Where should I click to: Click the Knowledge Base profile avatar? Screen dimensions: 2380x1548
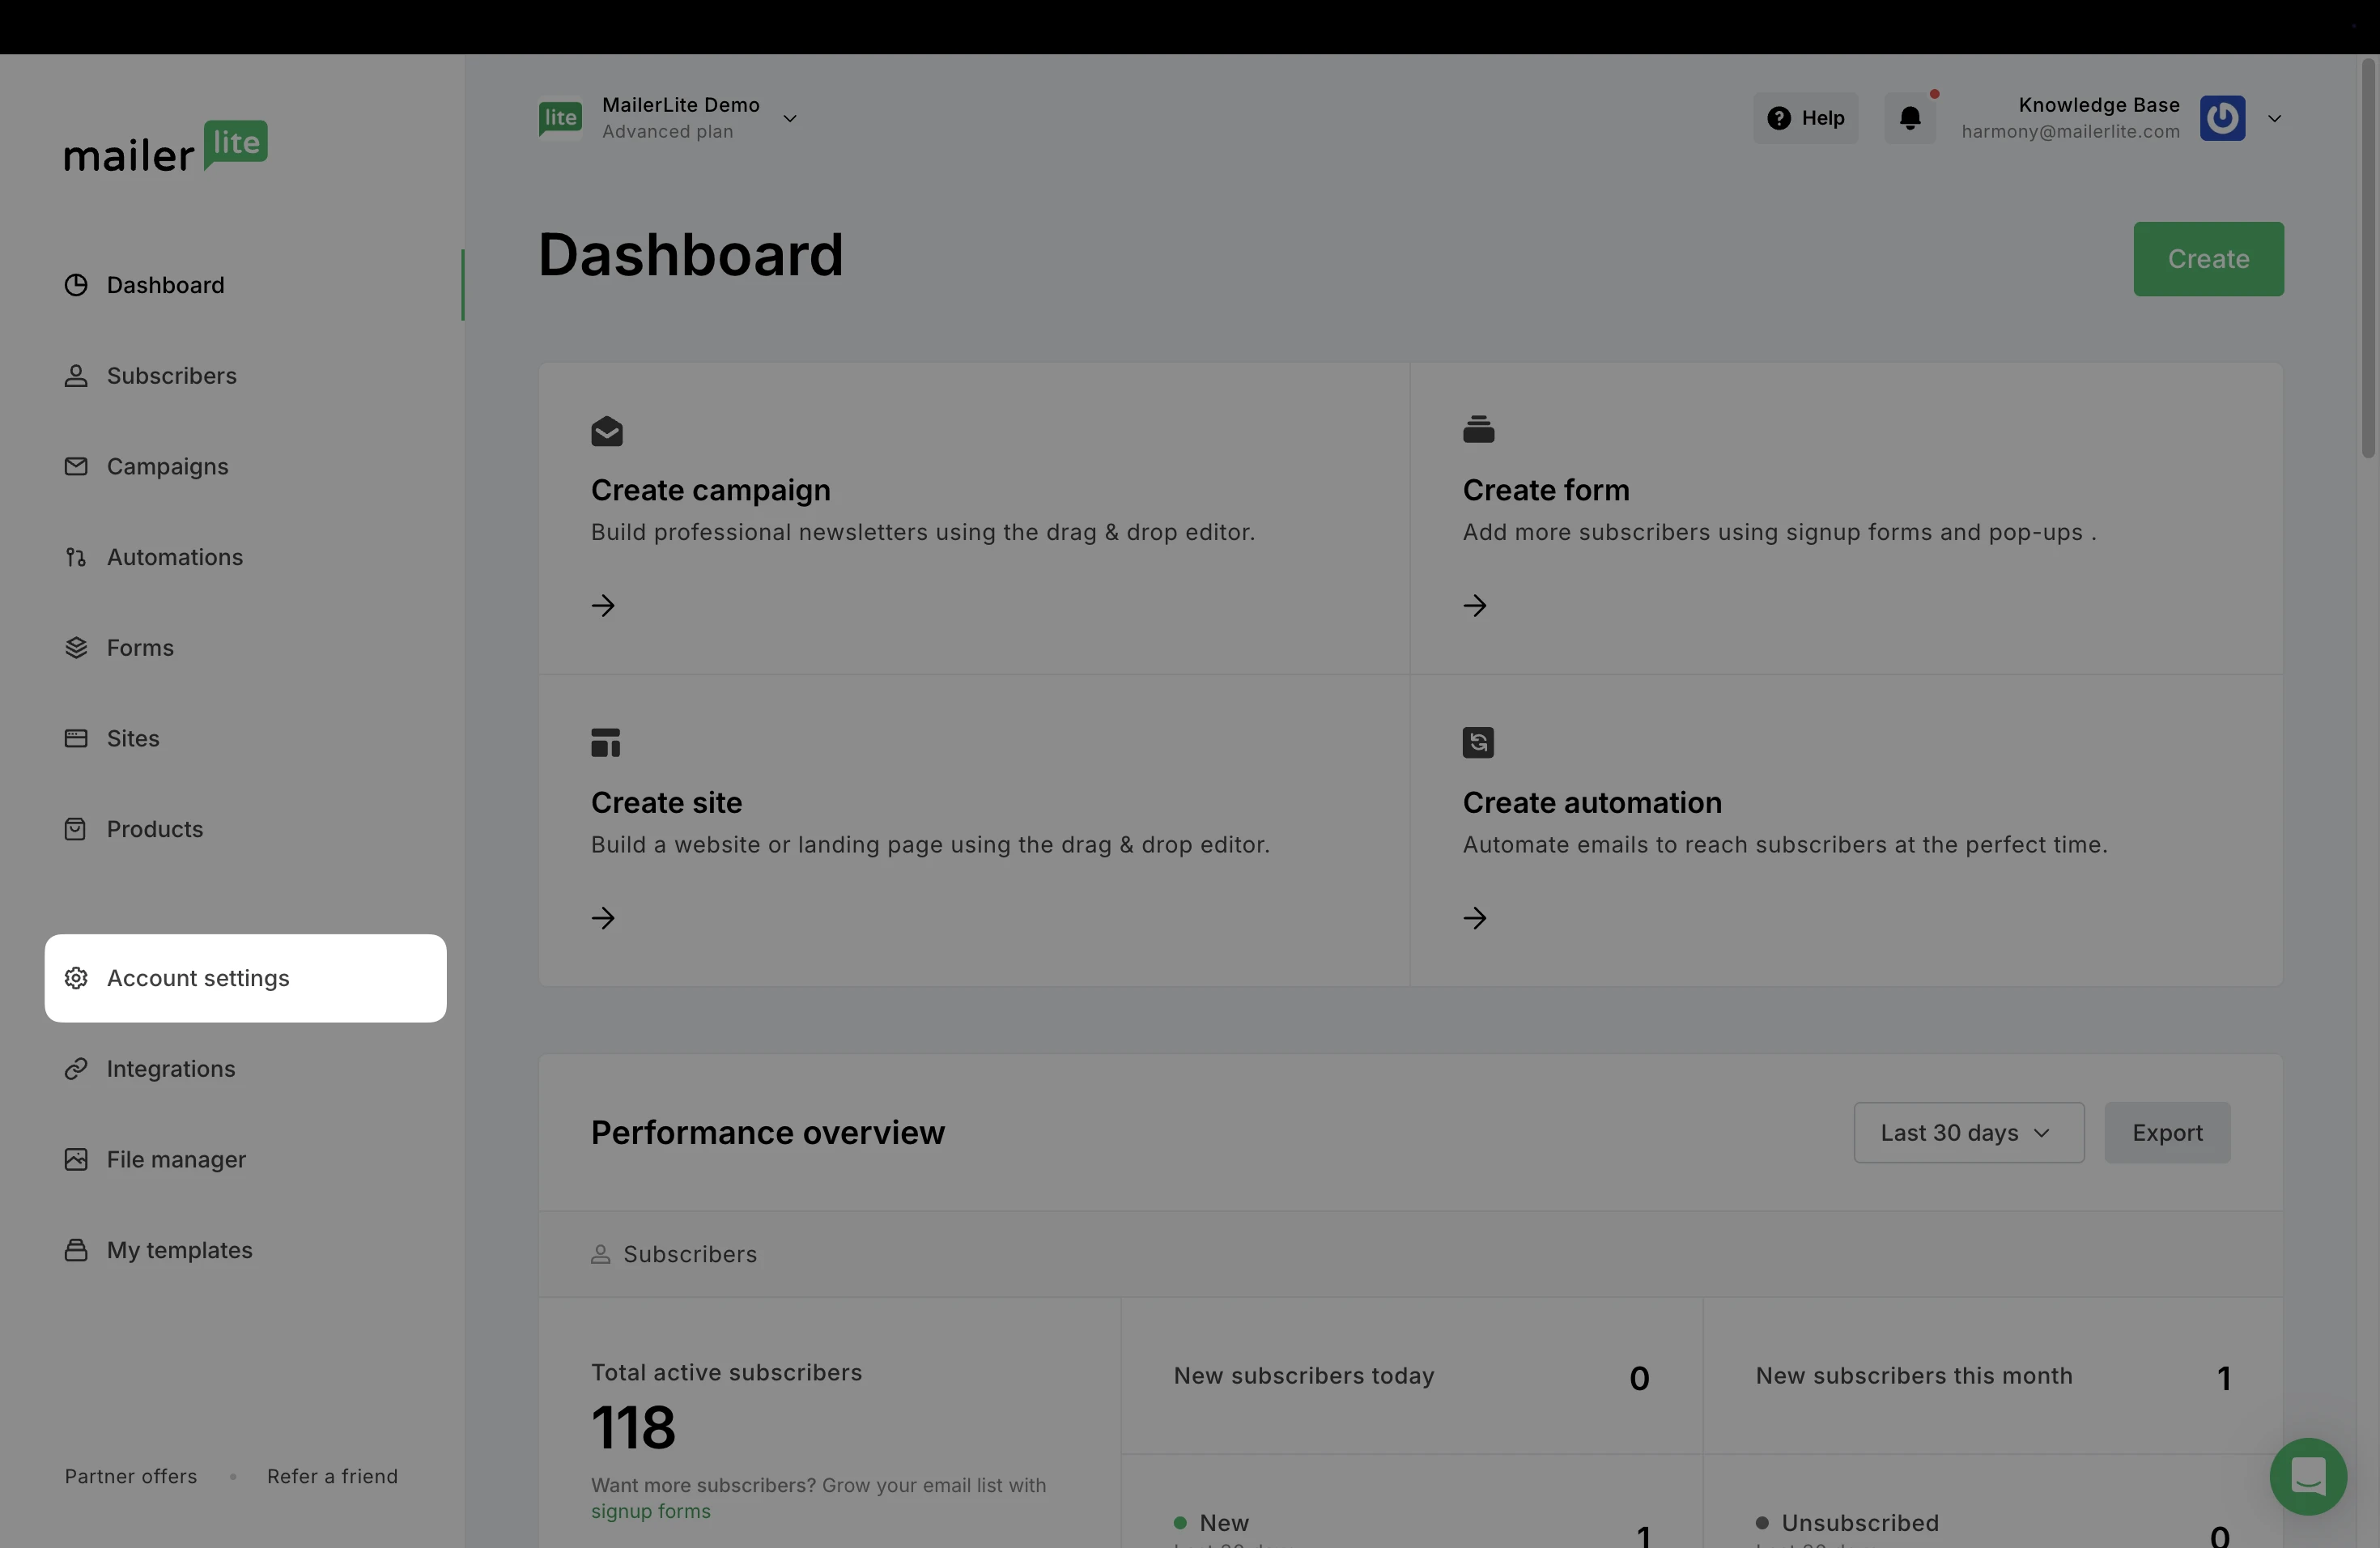tap(2222, 118)
